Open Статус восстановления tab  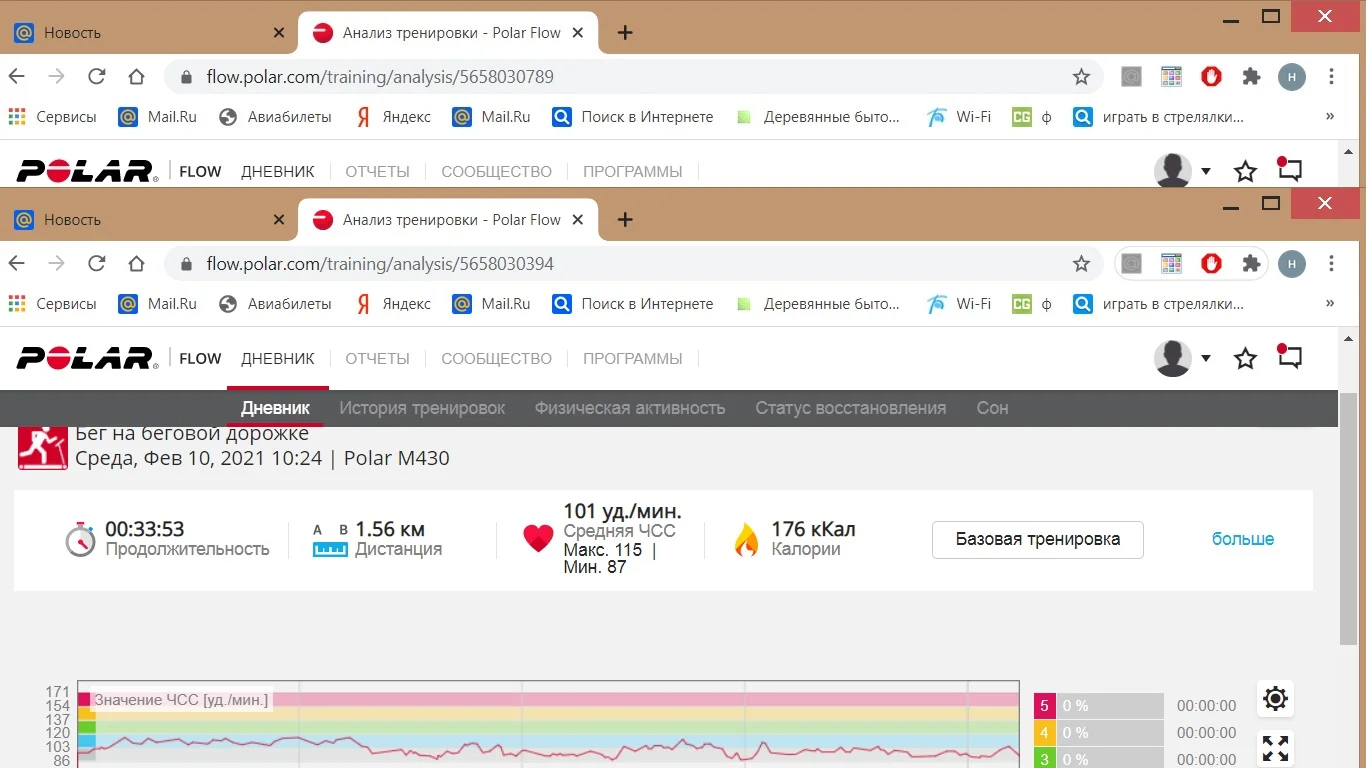click(850, 408)
